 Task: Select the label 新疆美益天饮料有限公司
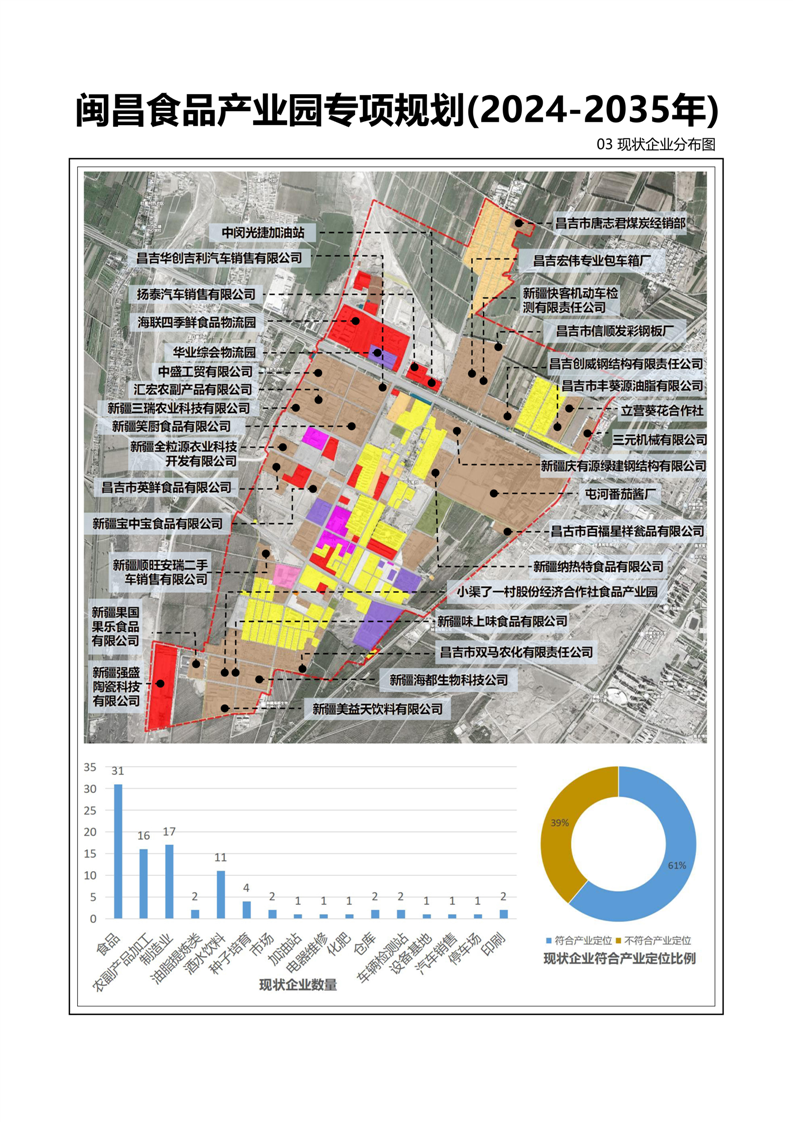pos(378,710)
